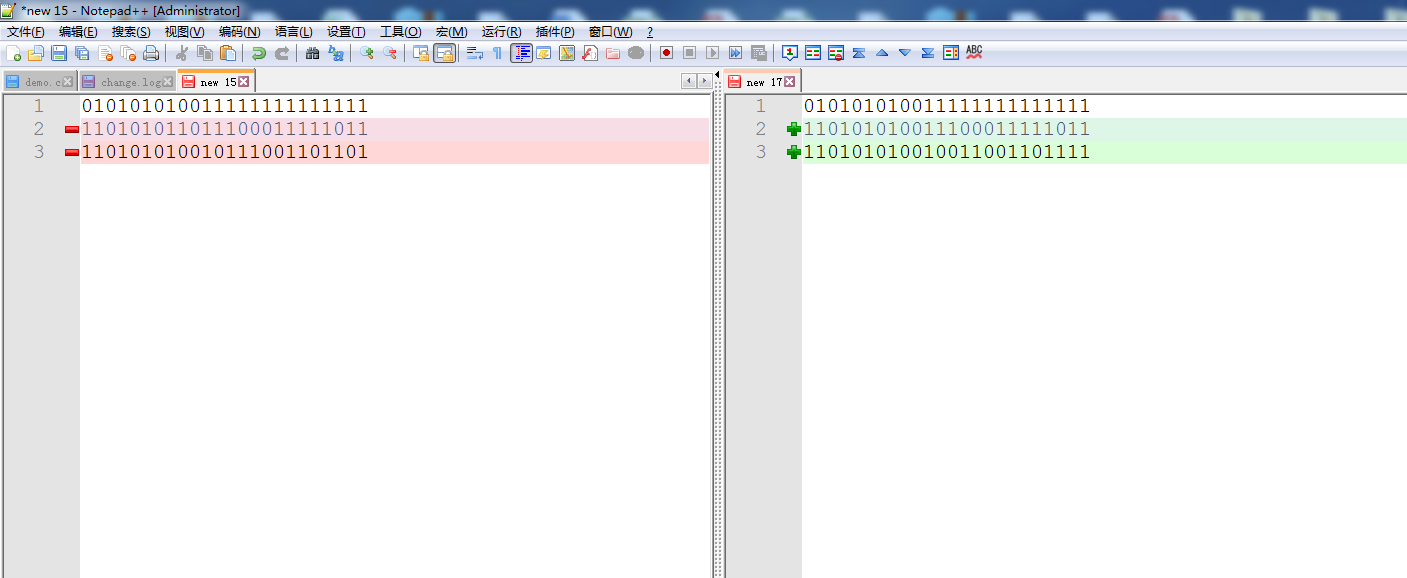Click the Cut scissors icon
This screenshot has height=578, width=1407.
(182, 53)
